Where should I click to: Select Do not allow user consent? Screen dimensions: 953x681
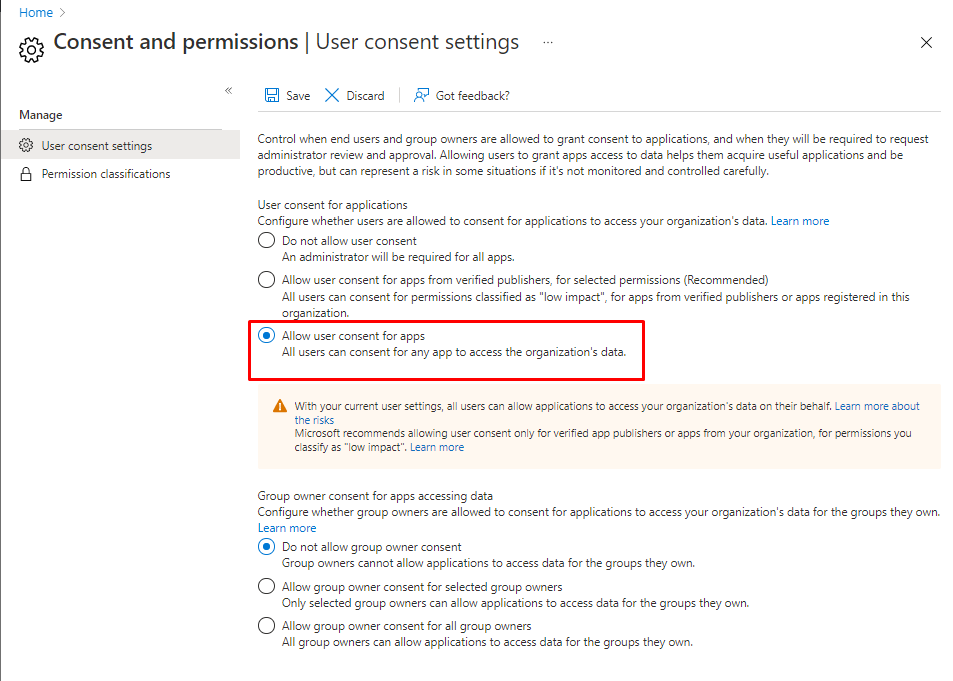pos(266,240)
